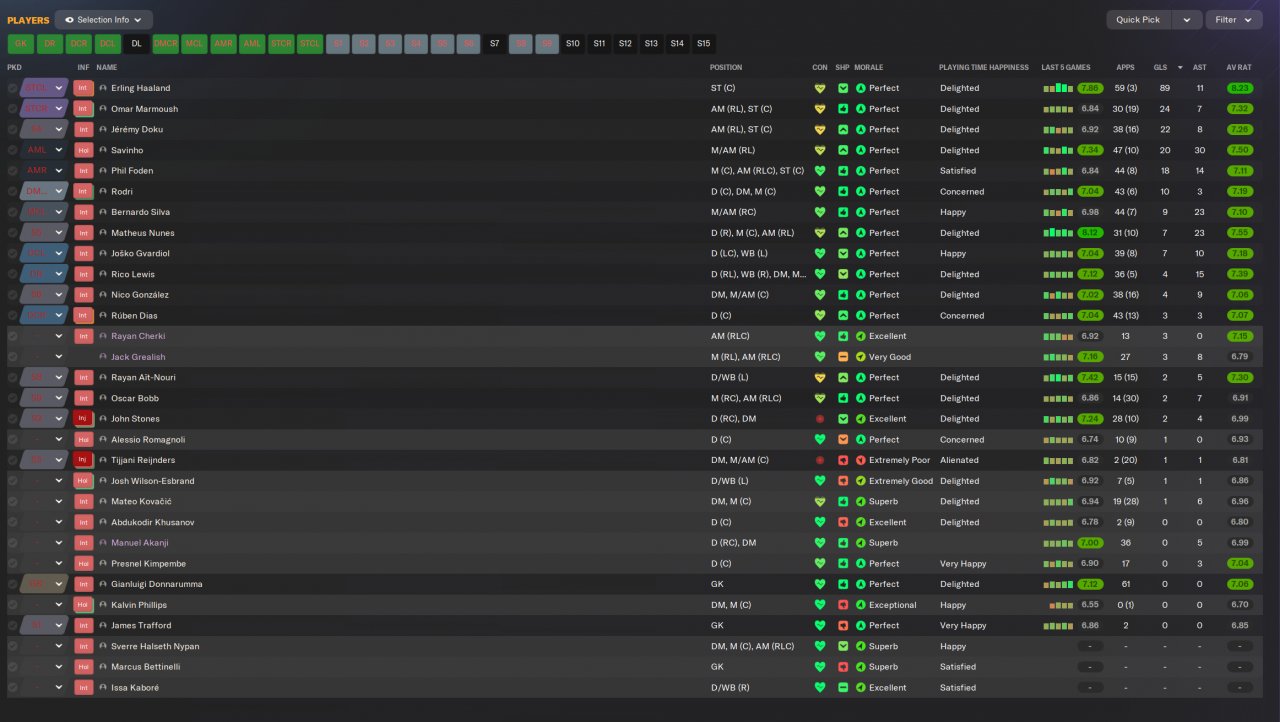
Task: Open the Filter dropdown
Action: (1234, 20)
